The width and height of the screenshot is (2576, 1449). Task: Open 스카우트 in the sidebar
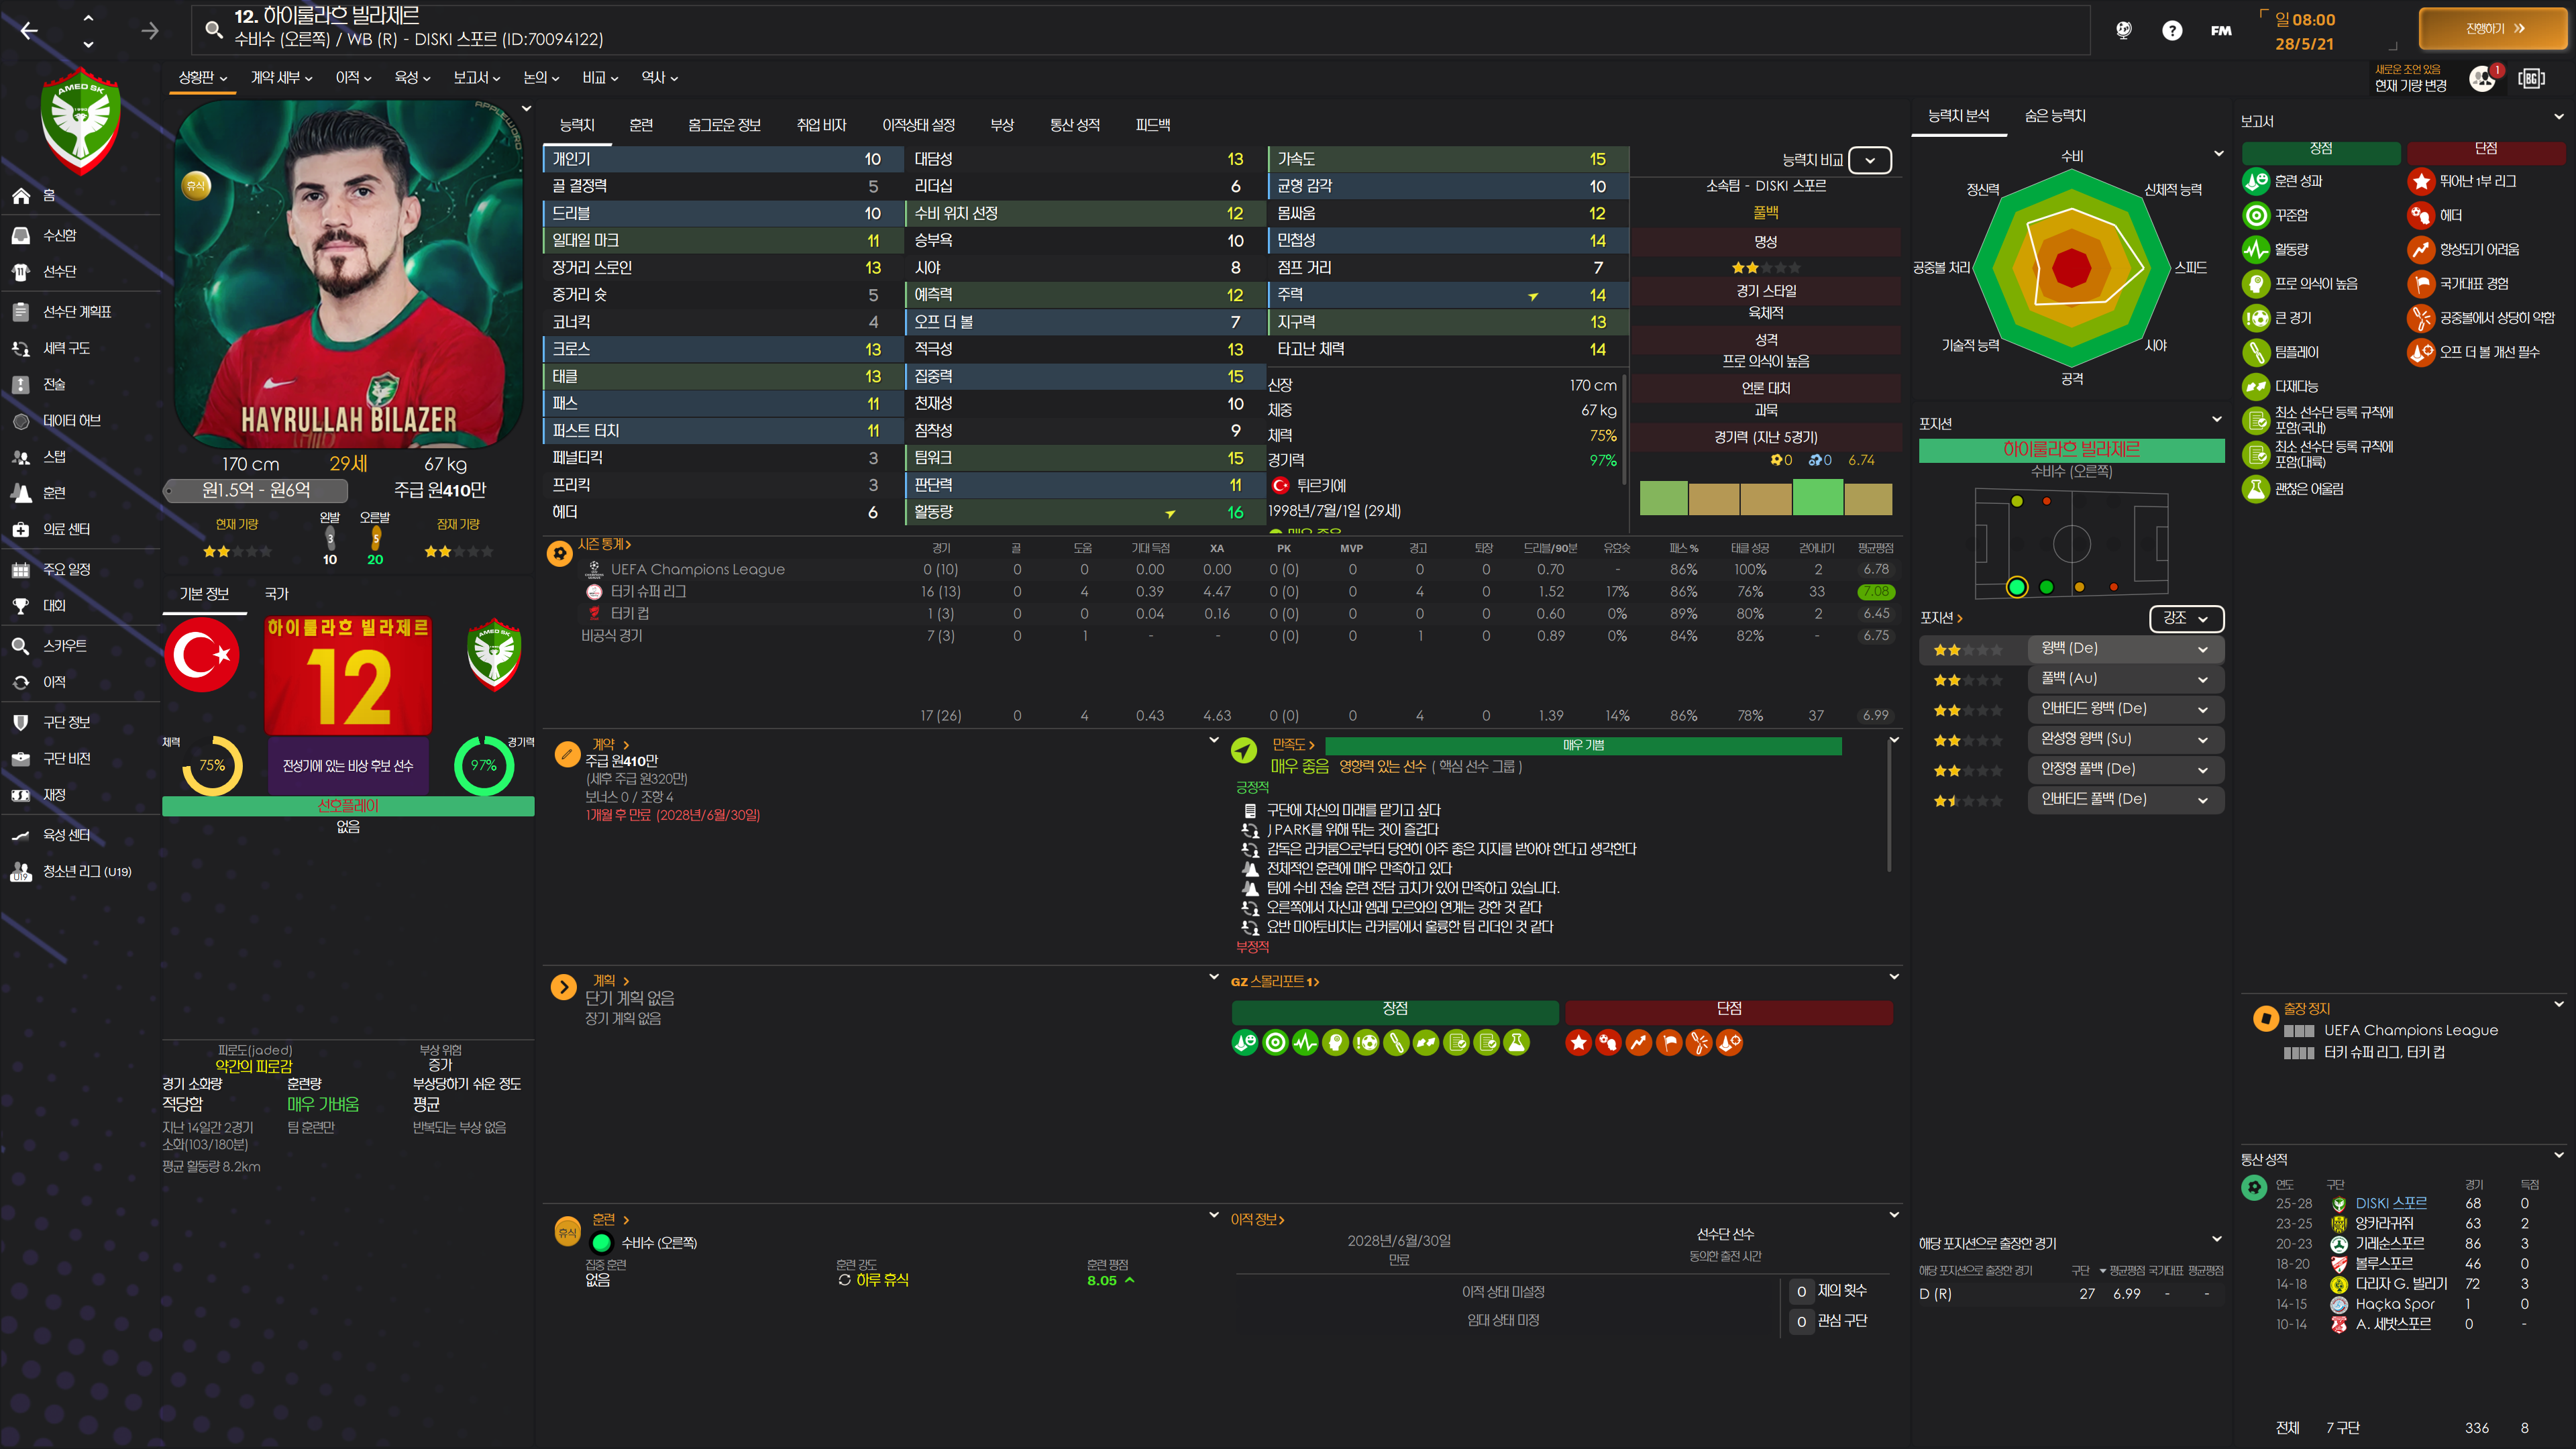64,646
